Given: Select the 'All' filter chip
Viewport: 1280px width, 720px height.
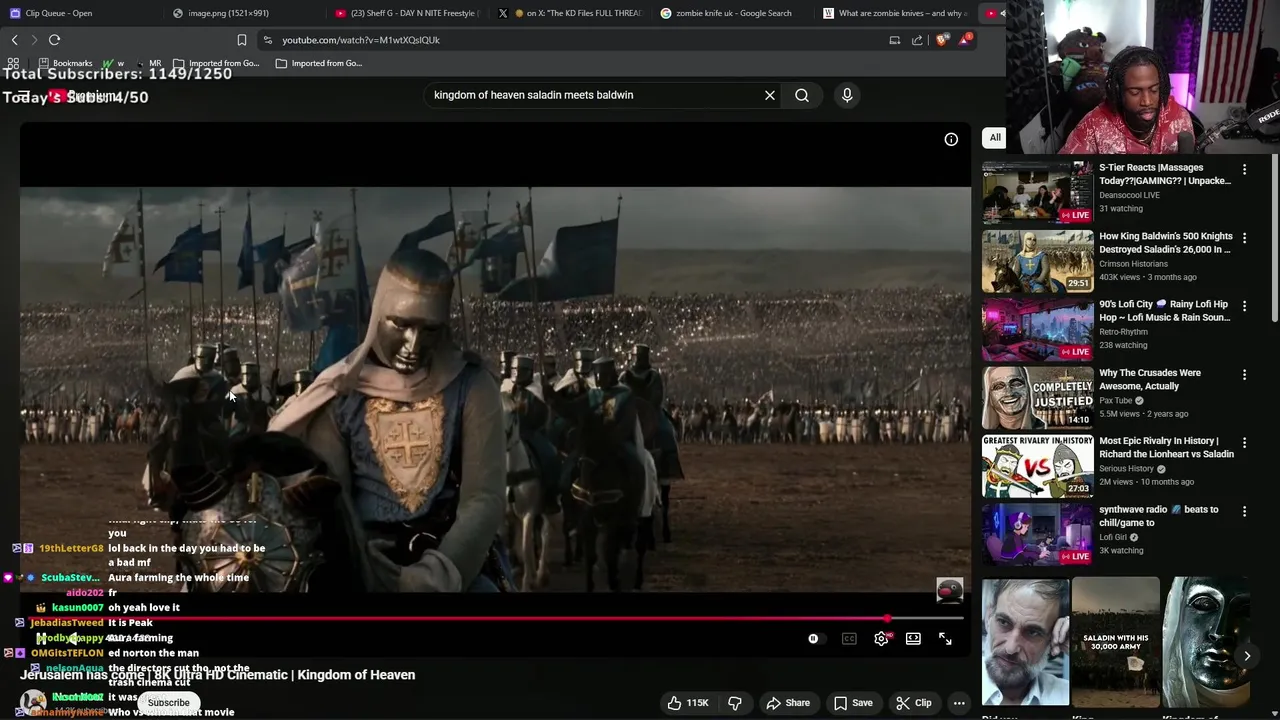Looking at the screenshot, I should [995, 137].
